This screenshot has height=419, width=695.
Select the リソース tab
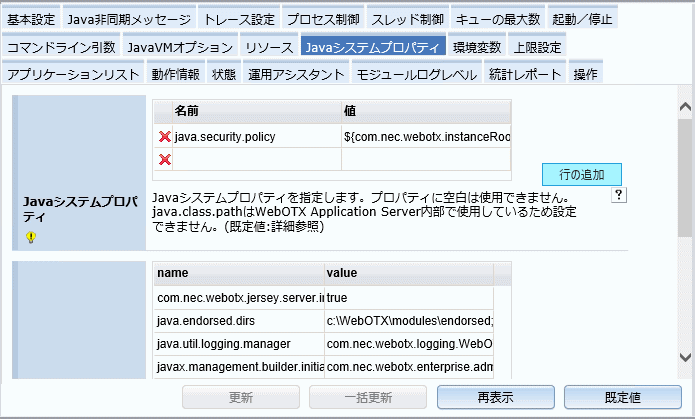tap(269, 47)
